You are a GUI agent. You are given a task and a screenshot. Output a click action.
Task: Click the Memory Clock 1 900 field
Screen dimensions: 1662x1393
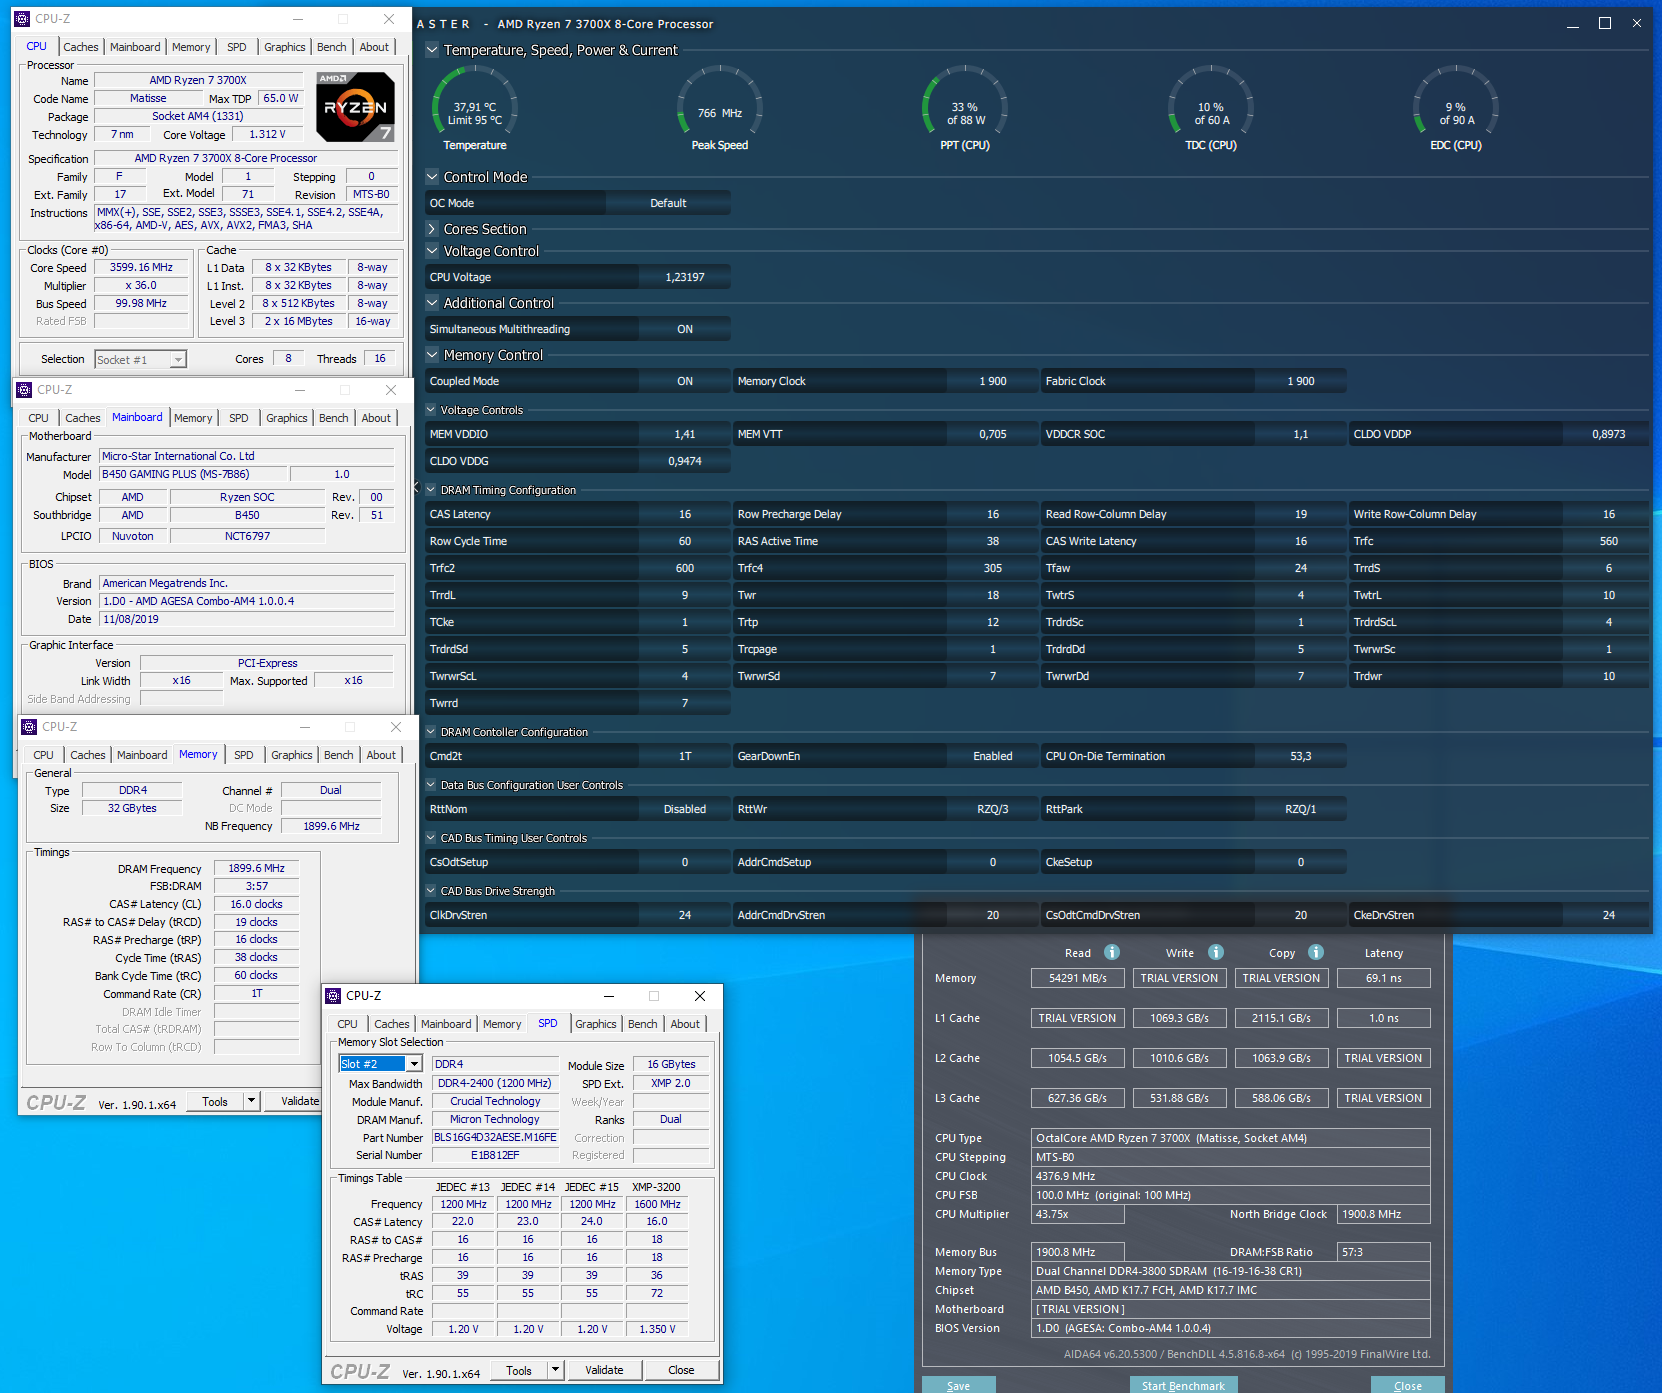click(993, 381)
